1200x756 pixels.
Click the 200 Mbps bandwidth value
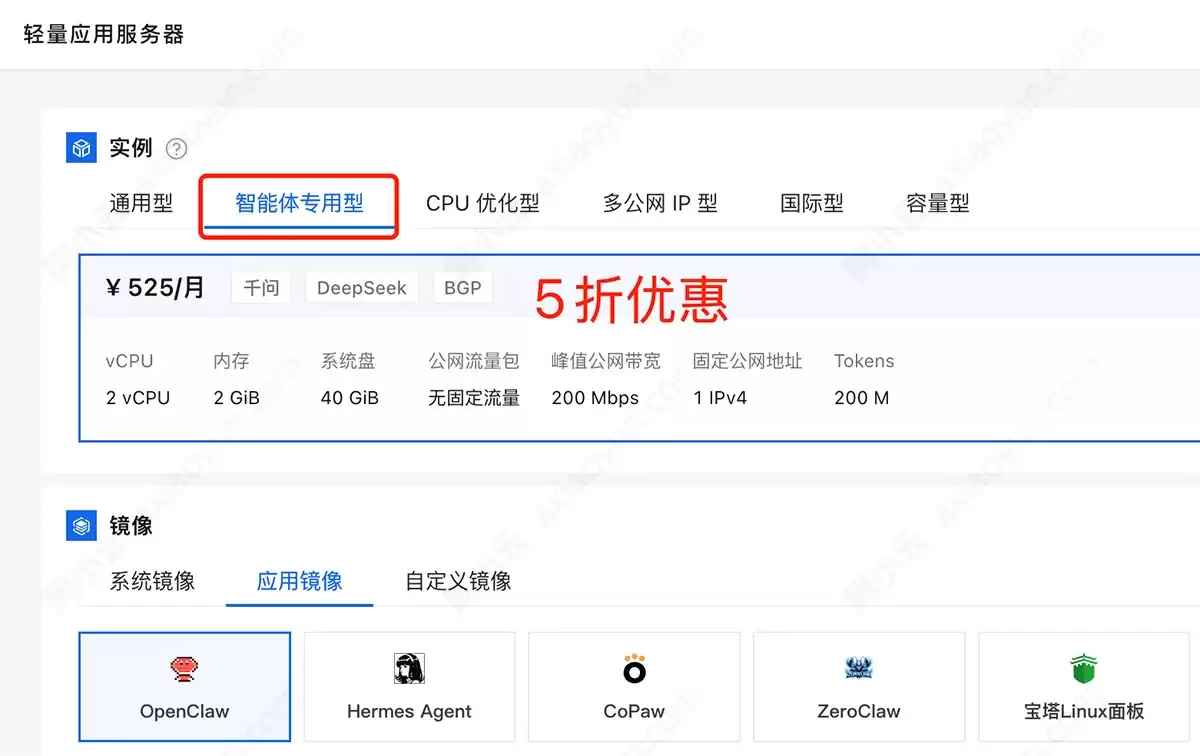tap(595, 398)
